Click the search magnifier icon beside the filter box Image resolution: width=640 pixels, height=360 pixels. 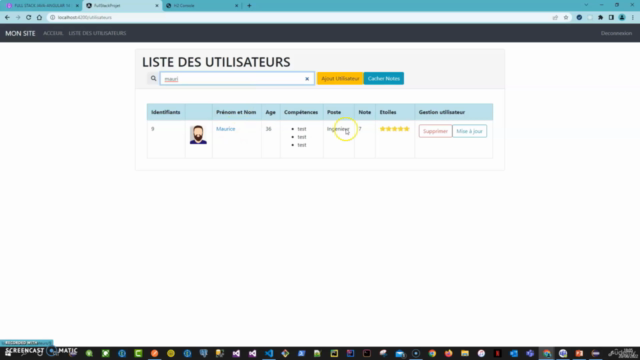(153, 78)
